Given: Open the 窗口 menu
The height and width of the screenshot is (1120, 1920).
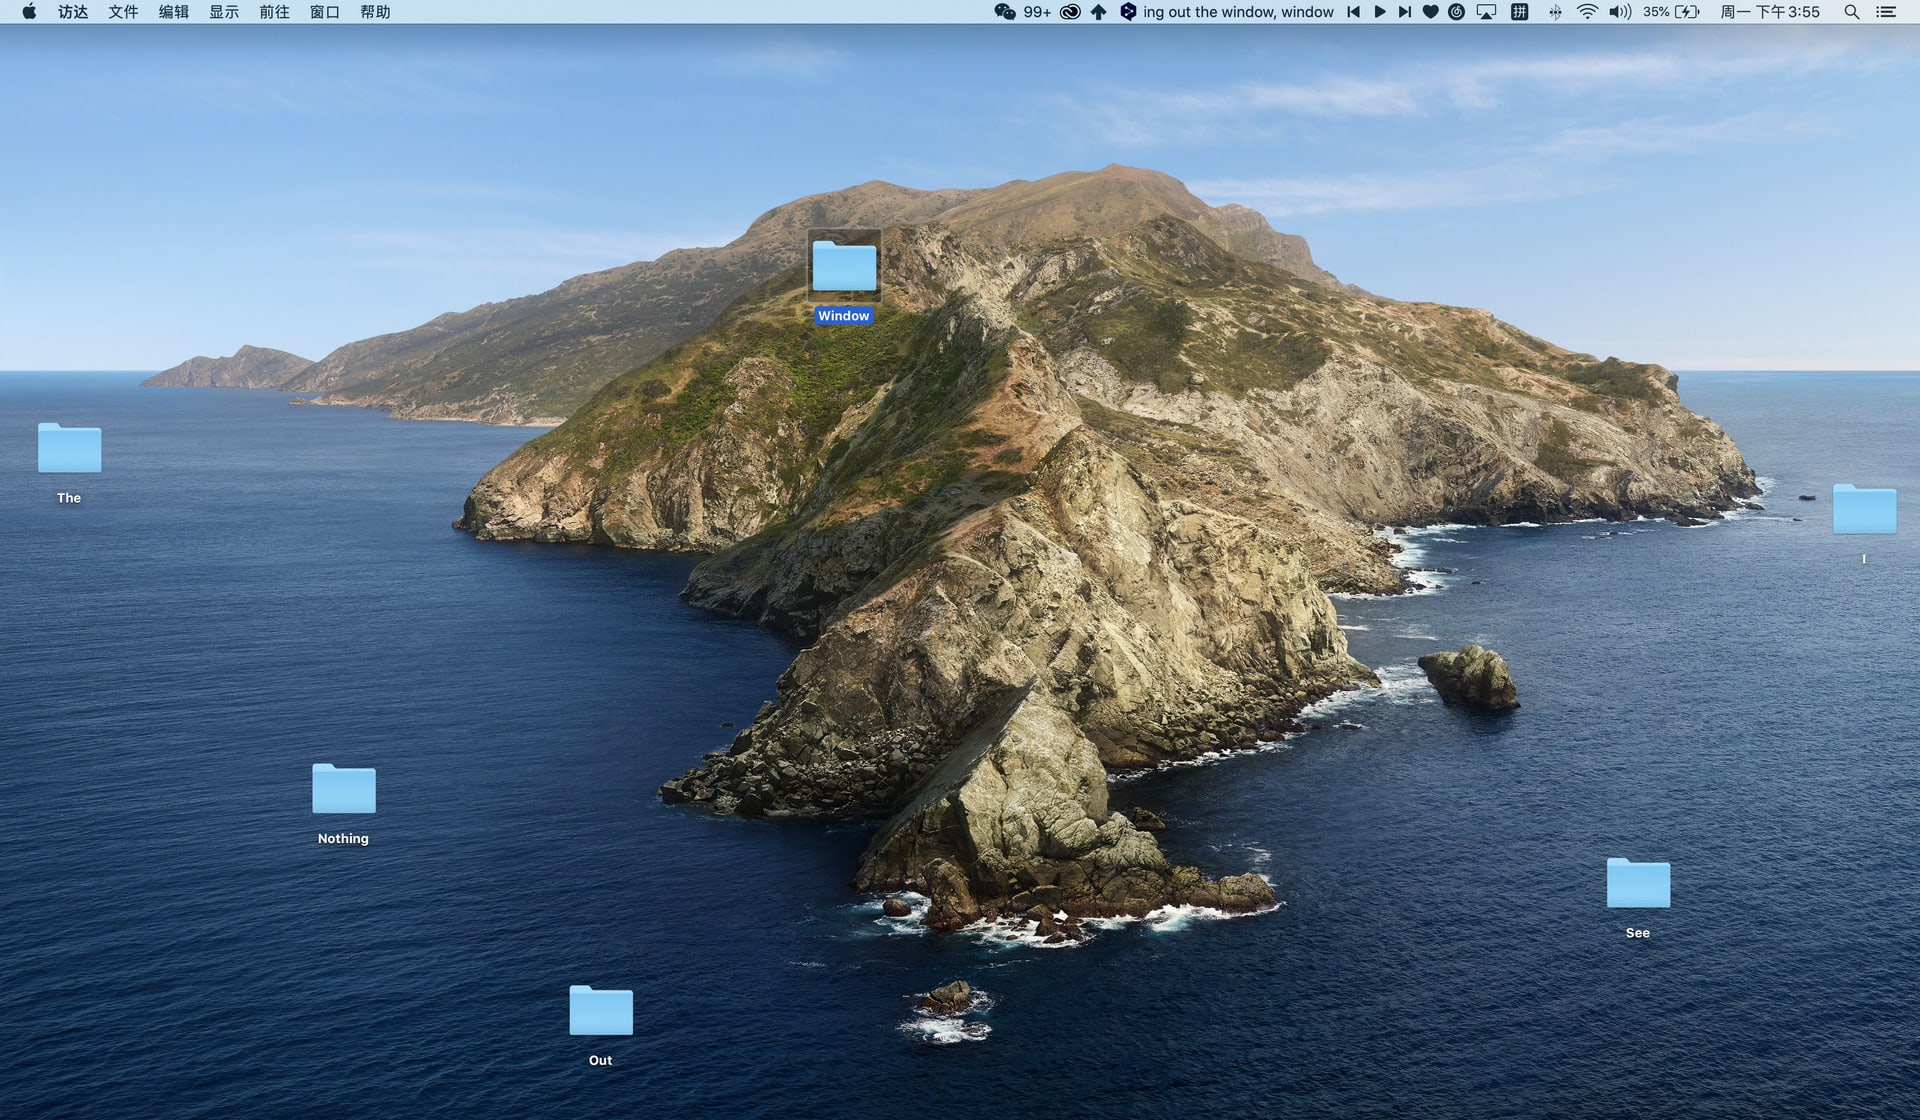Looking at the screenshot, I should point(325,12).
